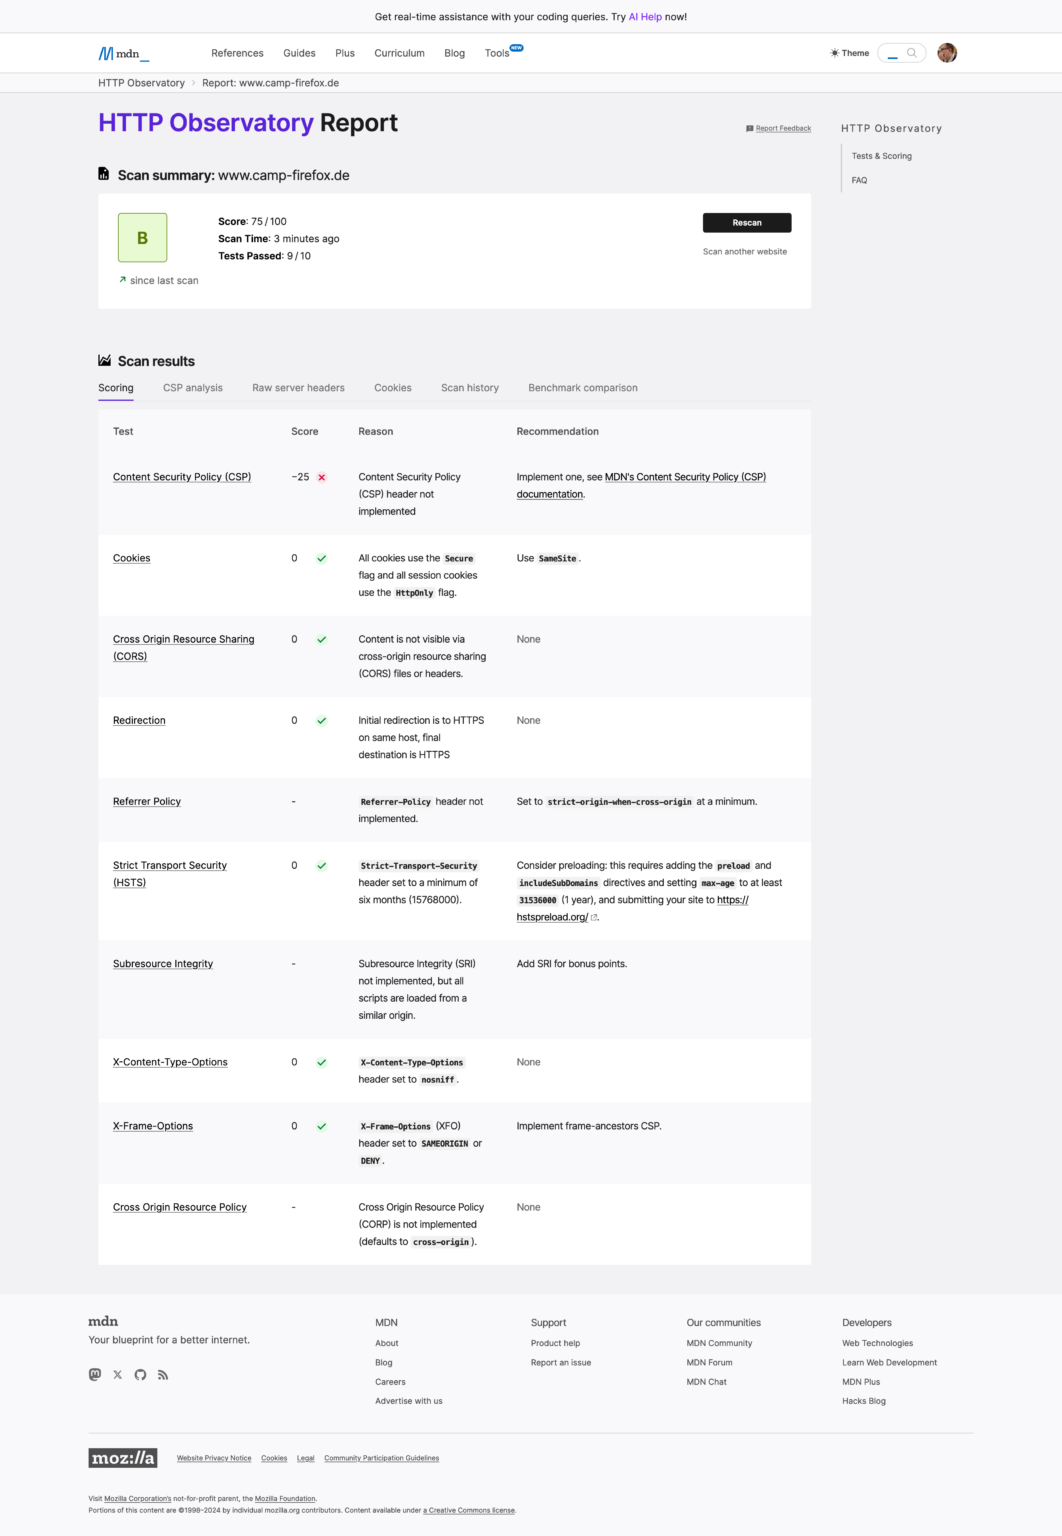The width and height of the screenshot is (1062, 1536).
Task: Open the Mastodon social icon in footer
Action: 95,1374
